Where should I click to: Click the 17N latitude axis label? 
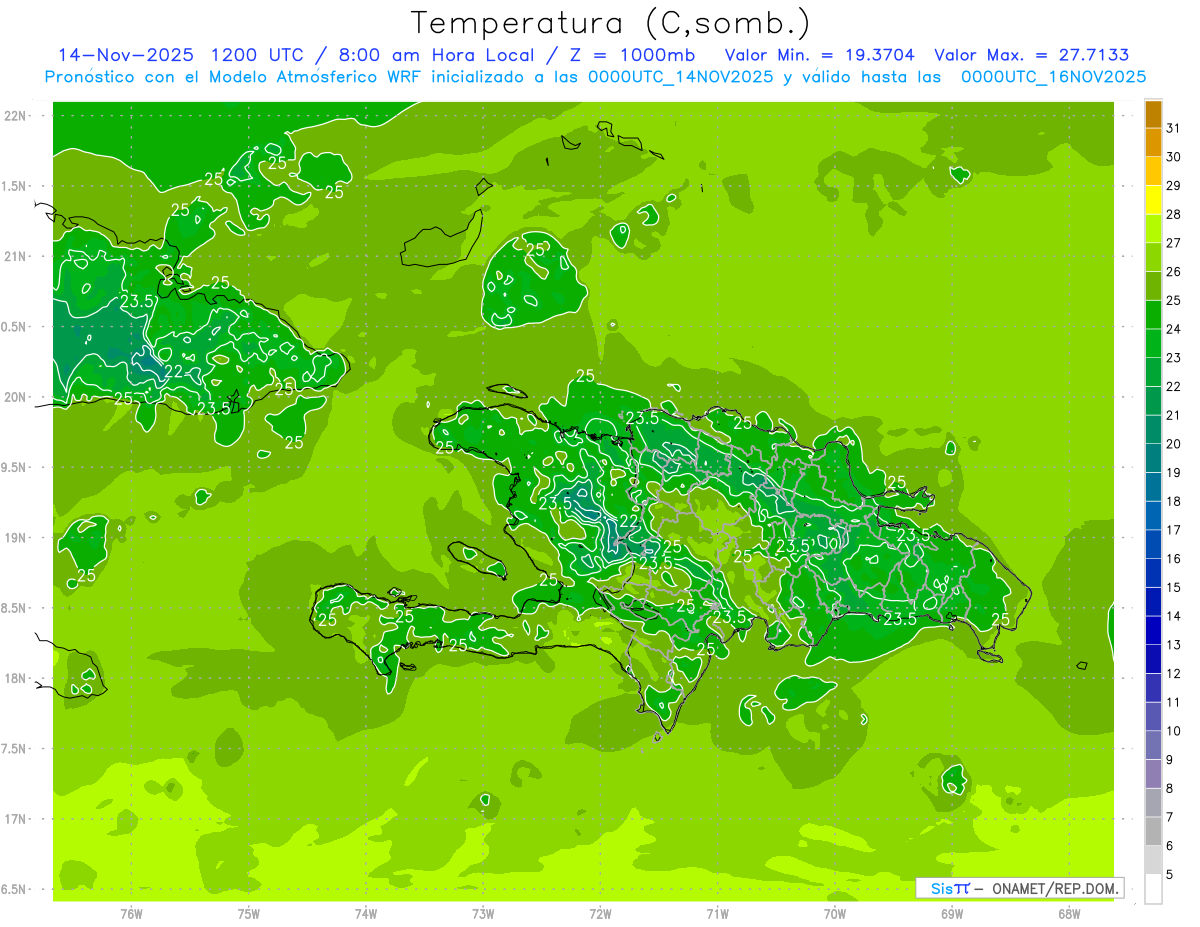pyautogui.click(x=17, y=819)
